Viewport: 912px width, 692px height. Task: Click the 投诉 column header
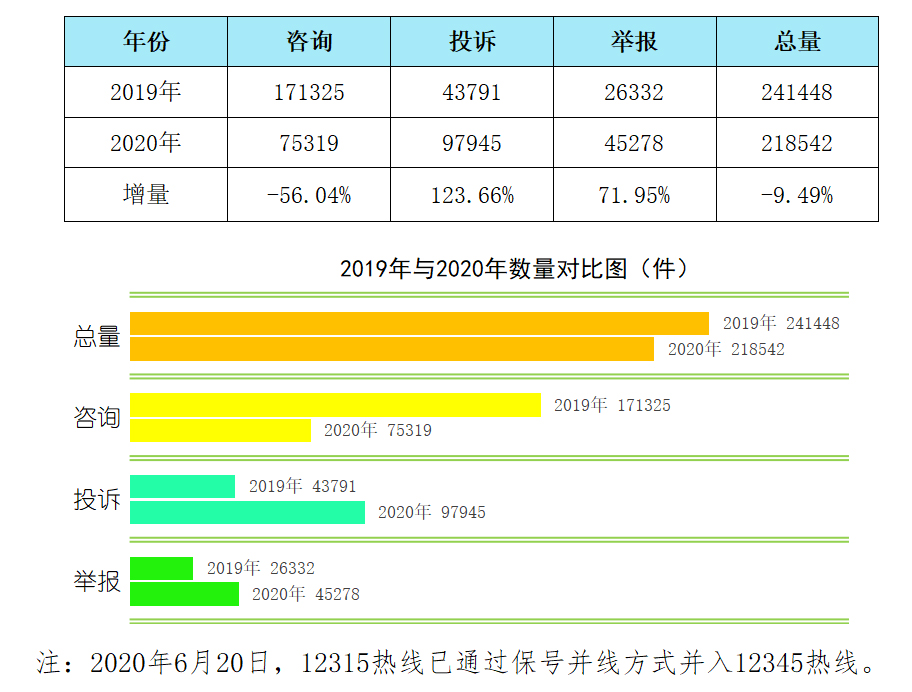[x=472, y=41]
